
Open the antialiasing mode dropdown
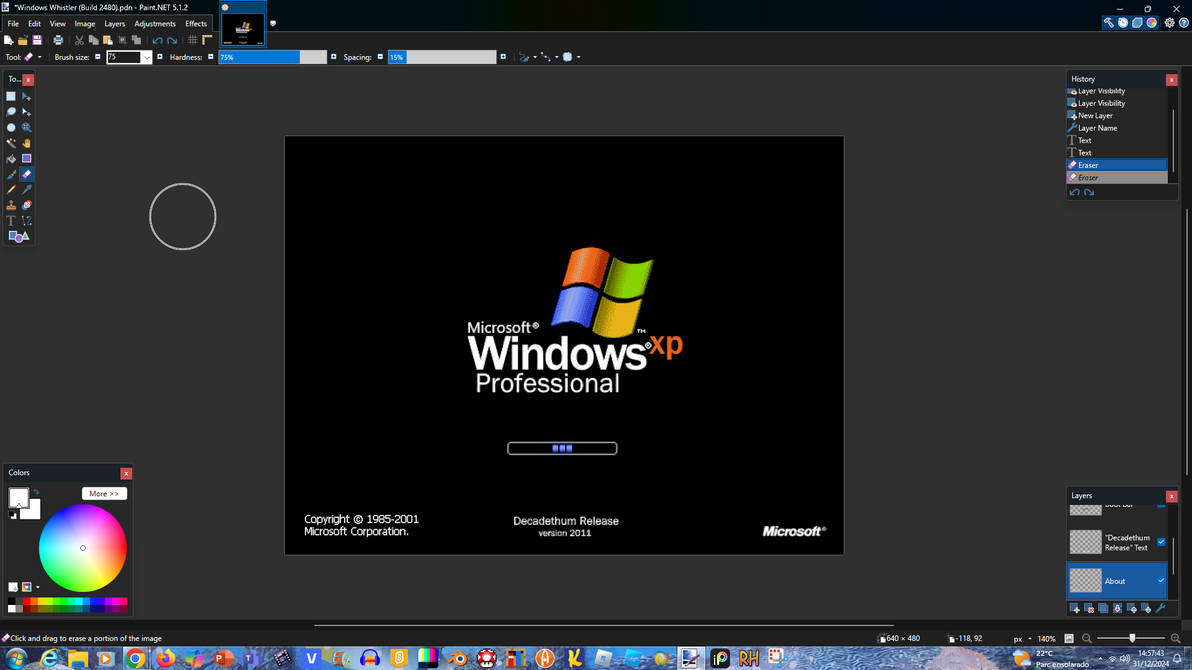coord(527,57)
